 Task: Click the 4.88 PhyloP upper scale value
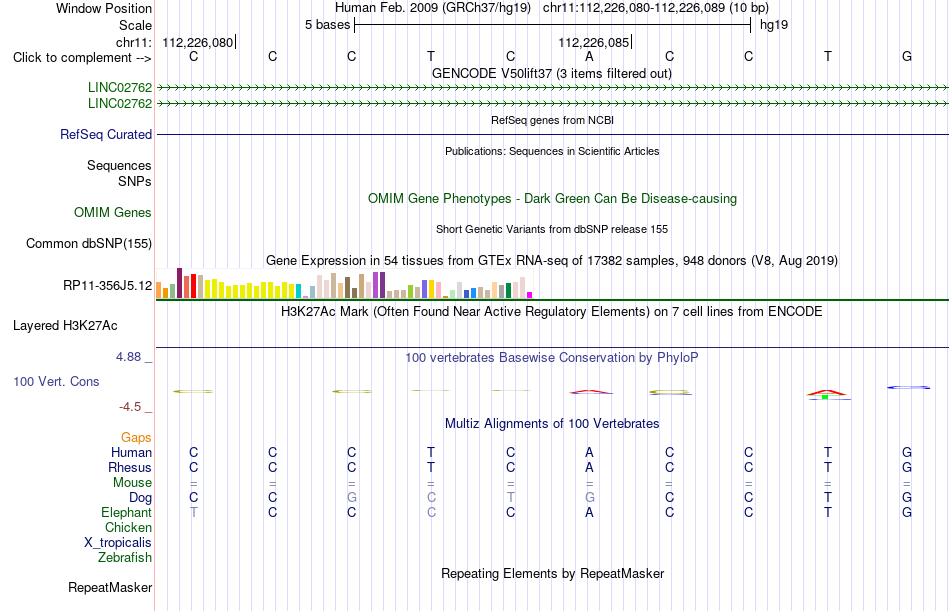coord(128,357)
